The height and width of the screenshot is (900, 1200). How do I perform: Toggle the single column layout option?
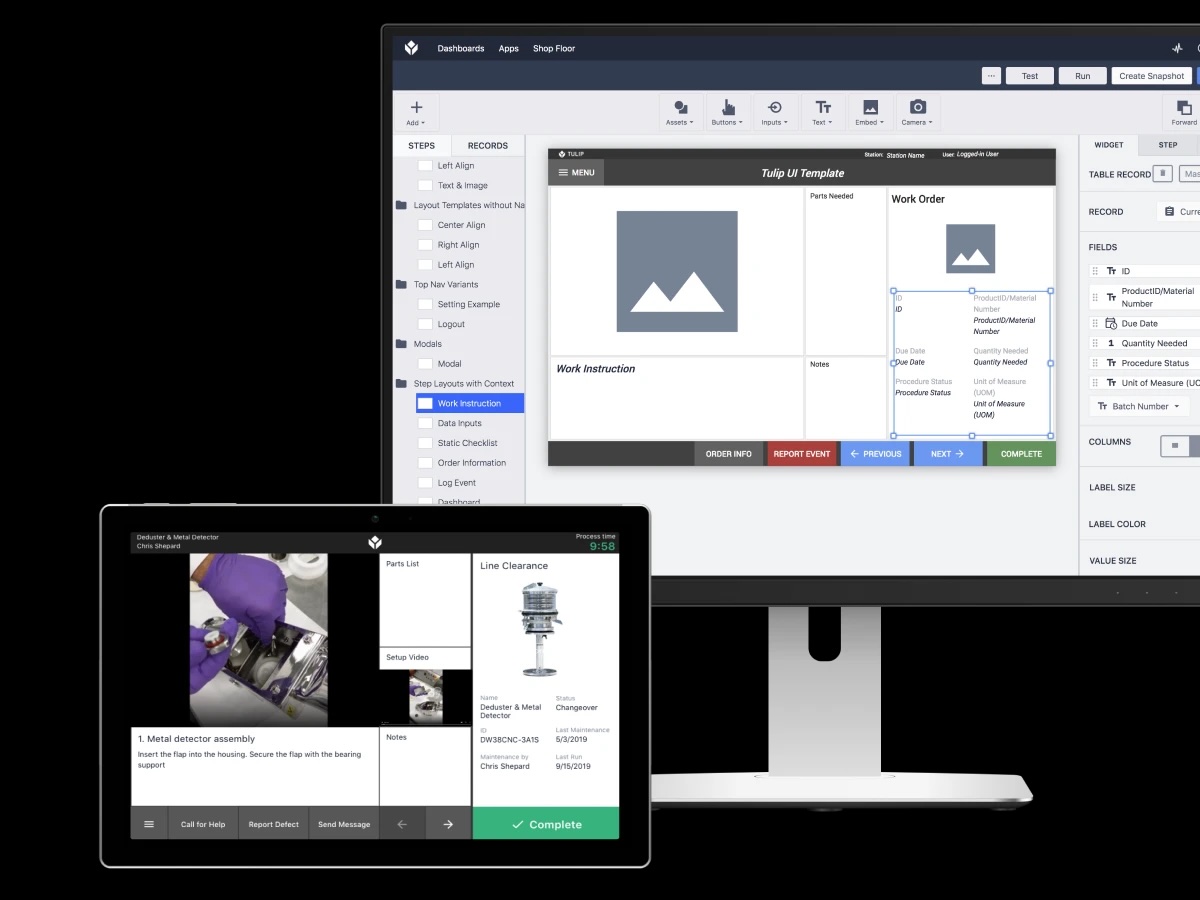click(1175, 446)
